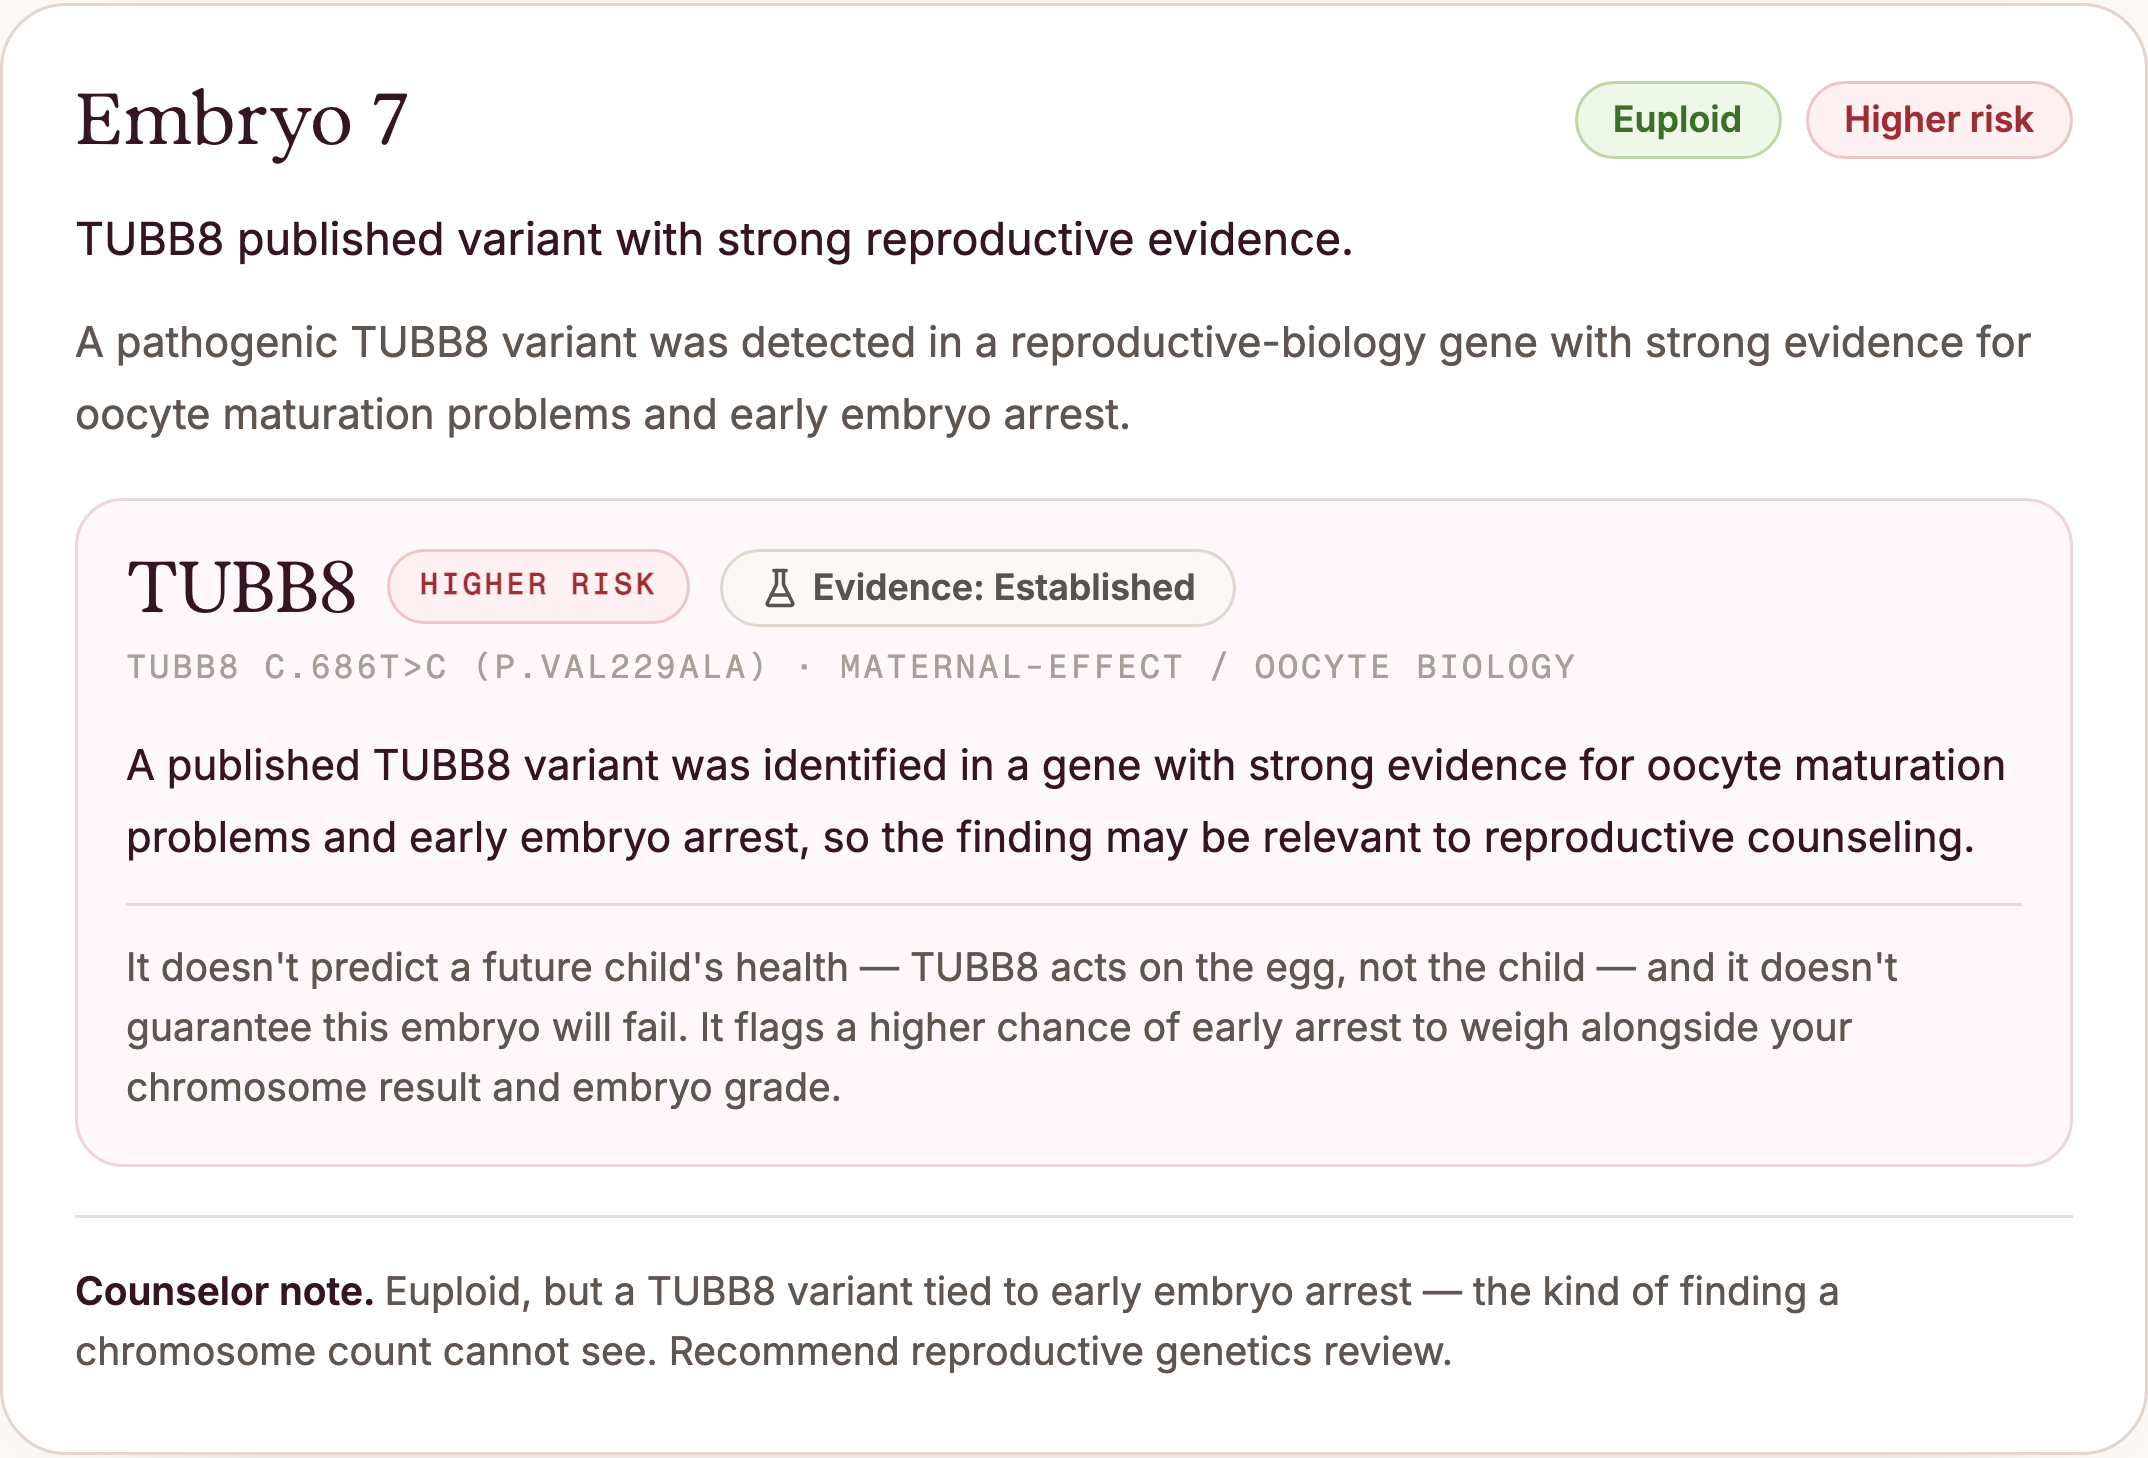This screenshot has width=2148, height=1458.
Task: Click the Embryo 7 heading
Action: pos(242,120)
